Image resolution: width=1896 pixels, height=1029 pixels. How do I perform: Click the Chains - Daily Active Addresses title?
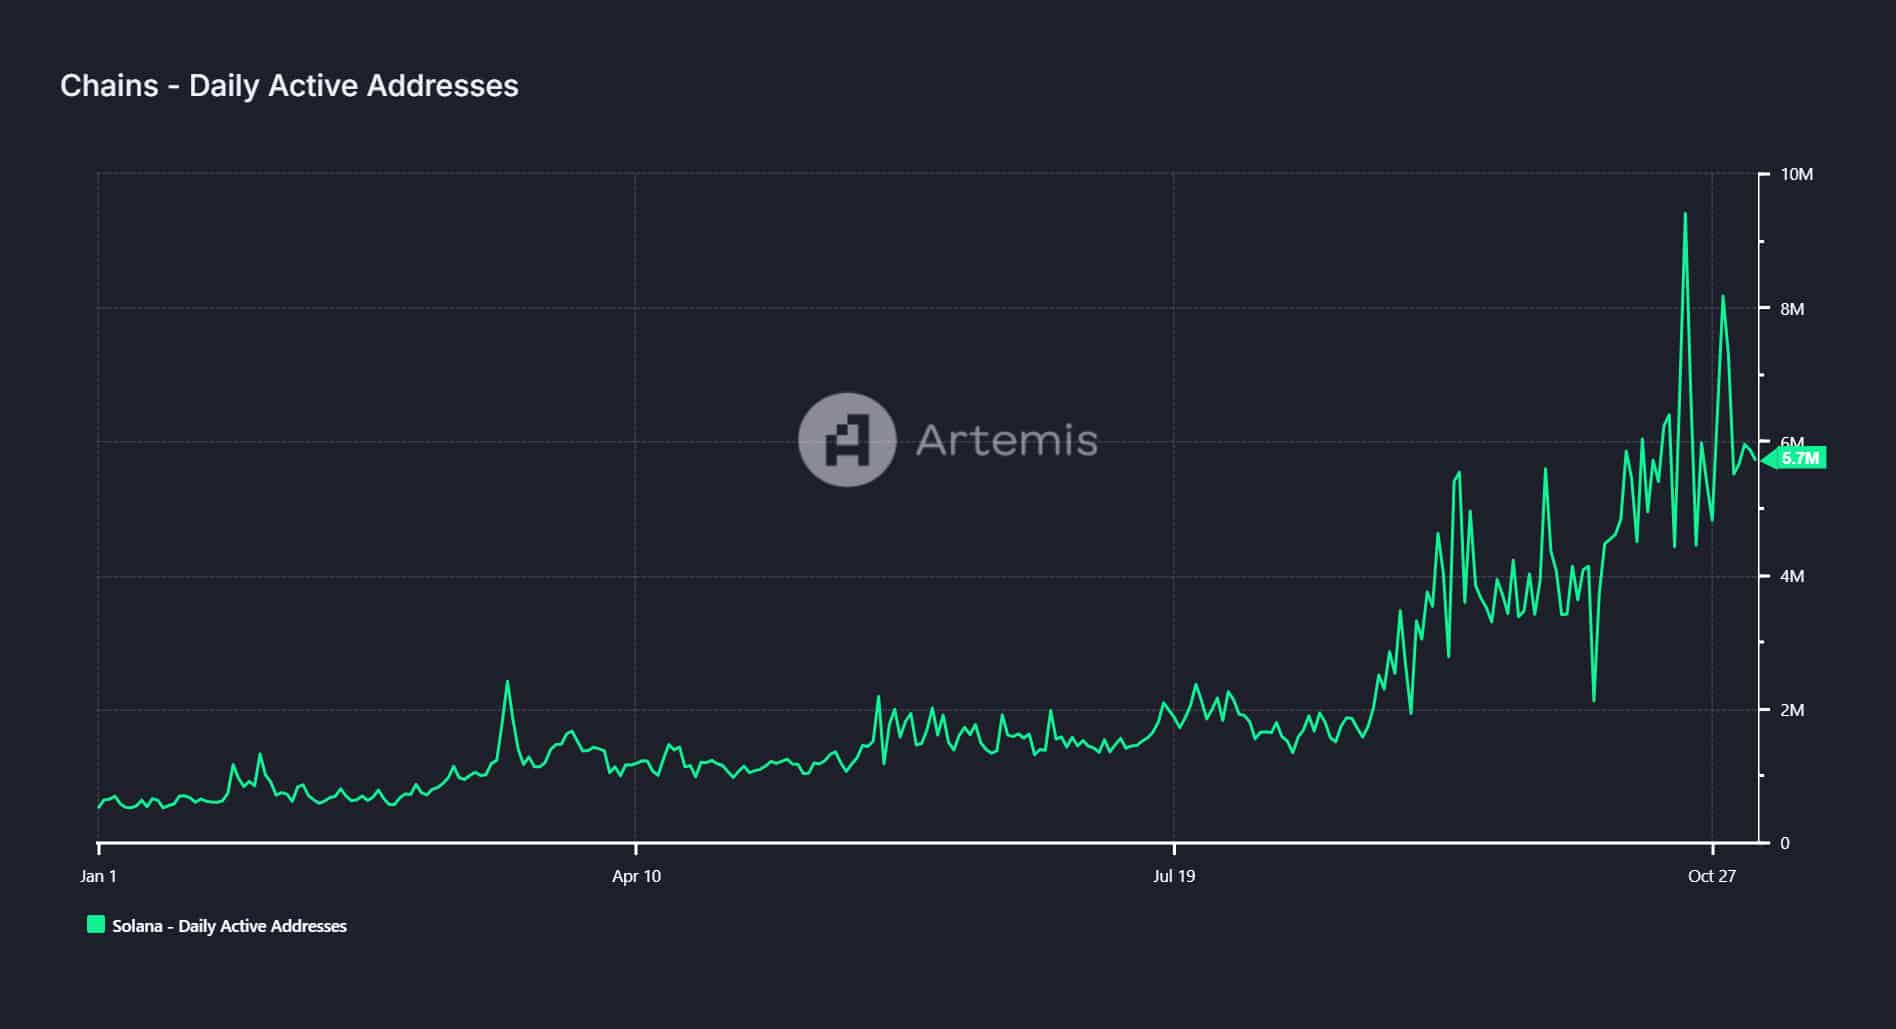tap(289, 86)
